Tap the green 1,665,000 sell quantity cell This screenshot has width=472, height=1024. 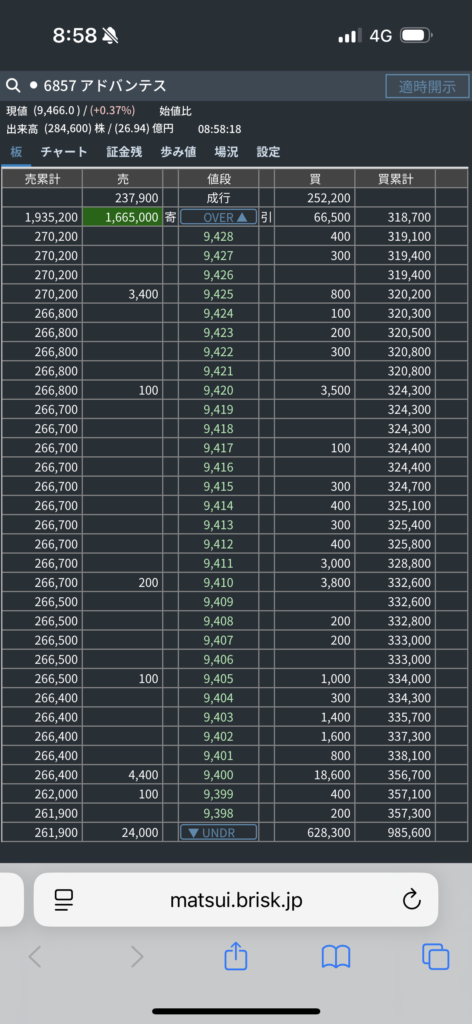[122, 217]
